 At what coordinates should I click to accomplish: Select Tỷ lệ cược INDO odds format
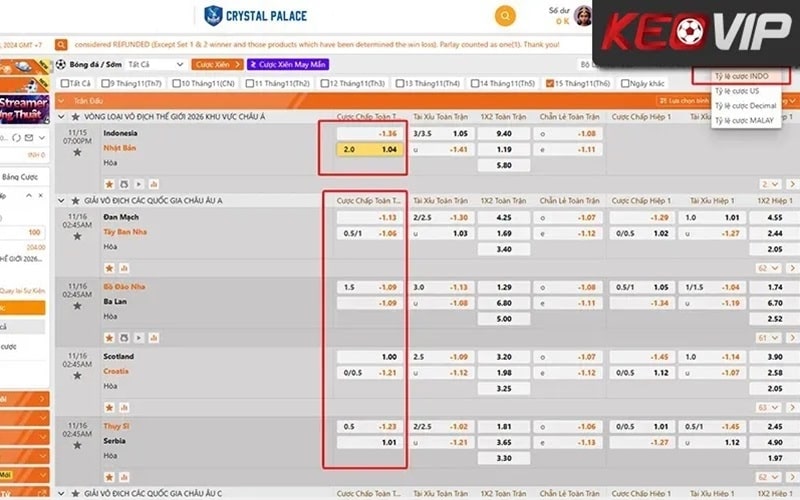click(x=741, y=76)
